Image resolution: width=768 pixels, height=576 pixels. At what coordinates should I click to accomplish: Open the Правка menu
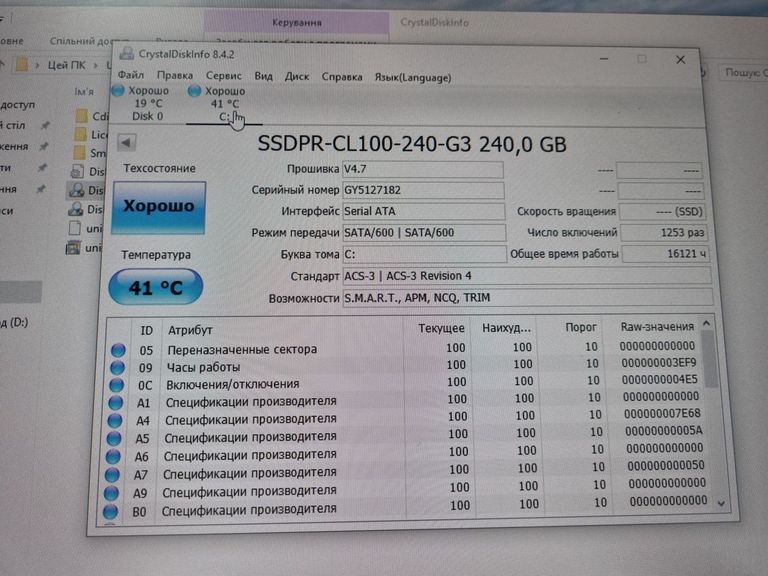click(x=175, y=75)
